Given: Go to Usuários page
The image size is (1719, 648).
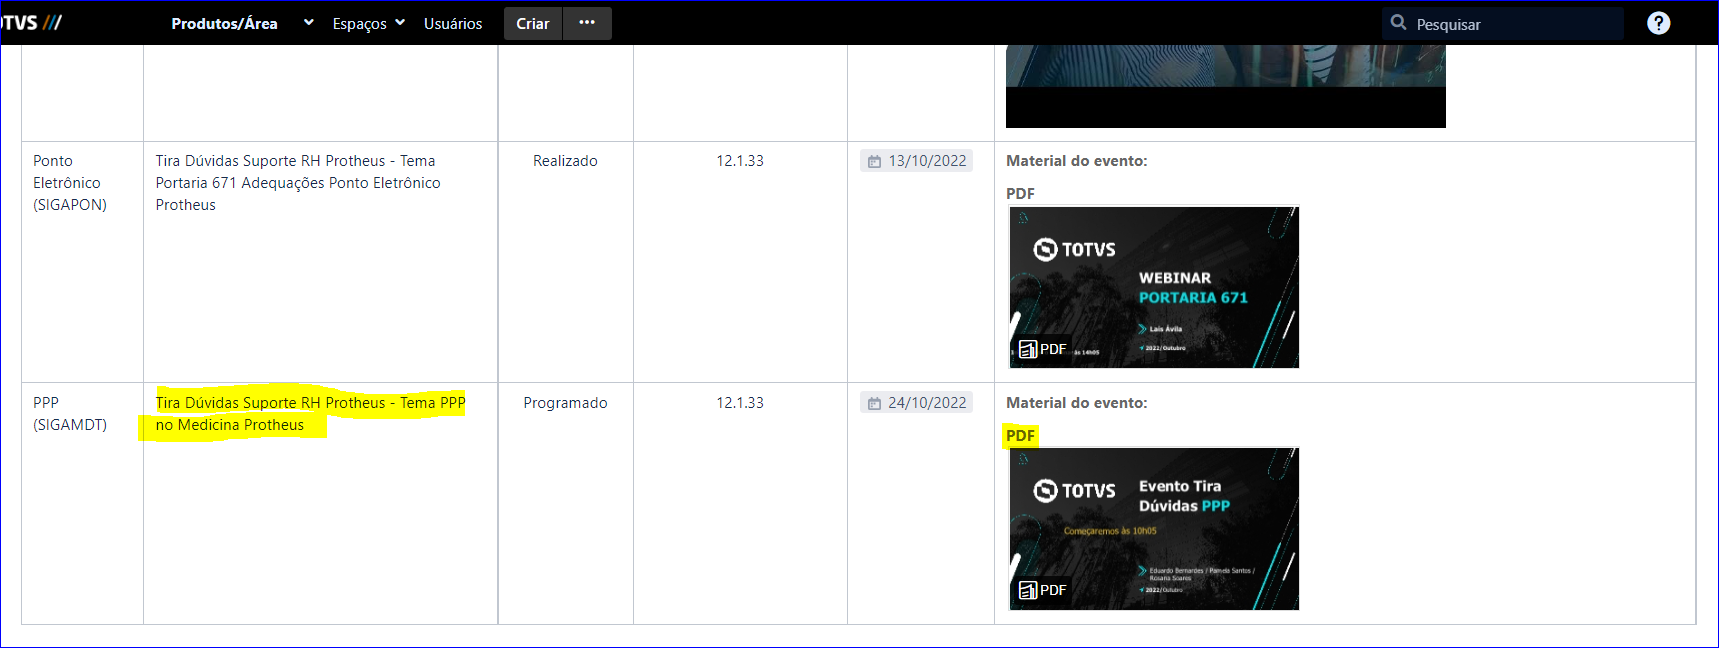Looking at the screenshot, I should 453,23.
